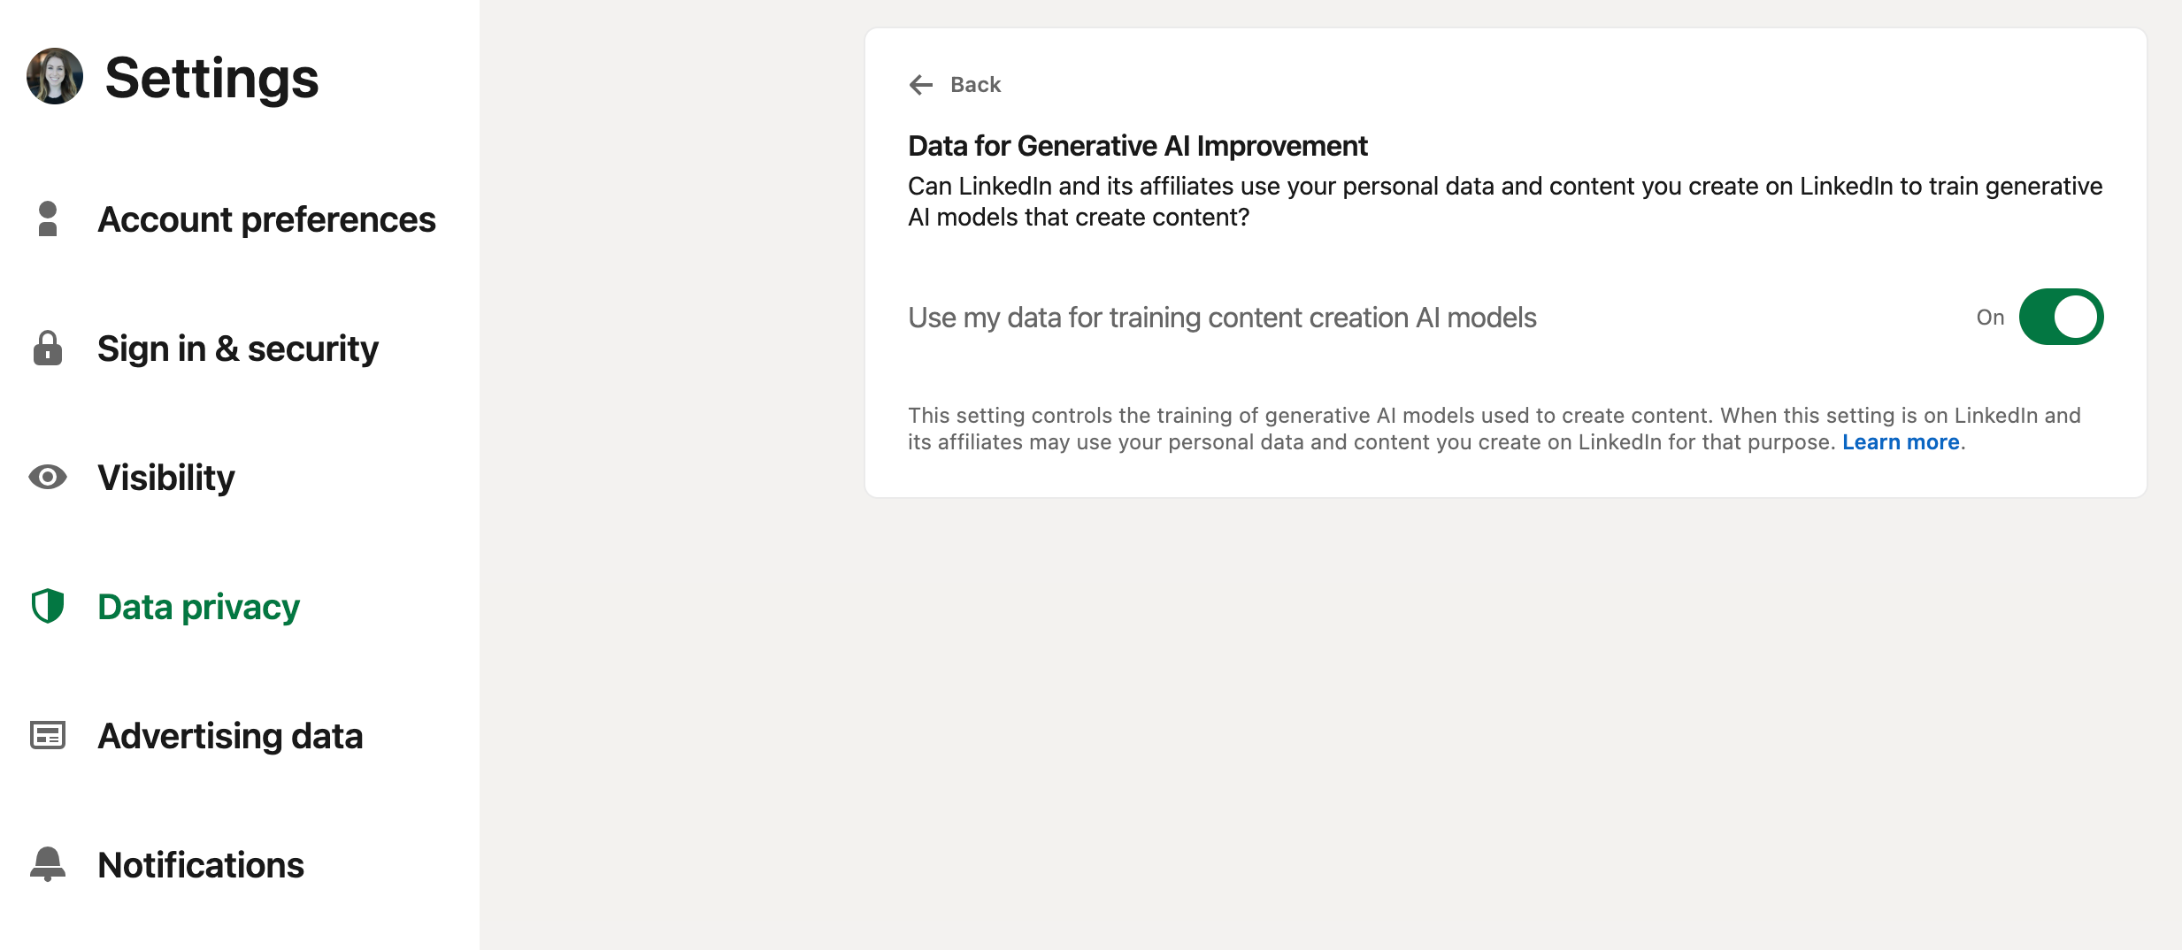
Task: Open Notifications settings
Action: (201, 864)
